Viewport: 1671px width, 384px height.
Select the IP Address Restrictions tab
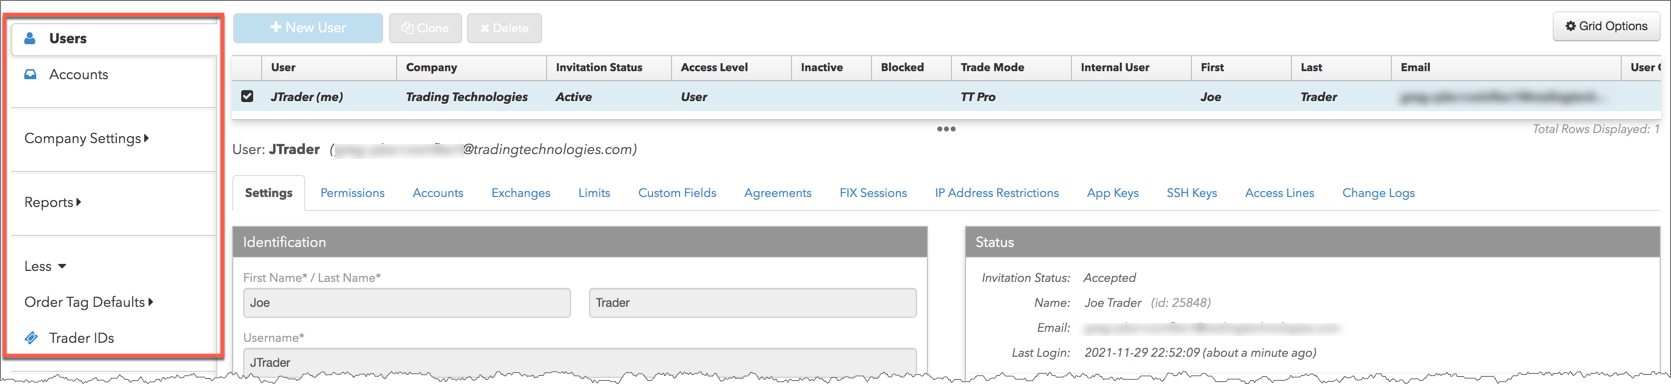(x=997, y=193)
